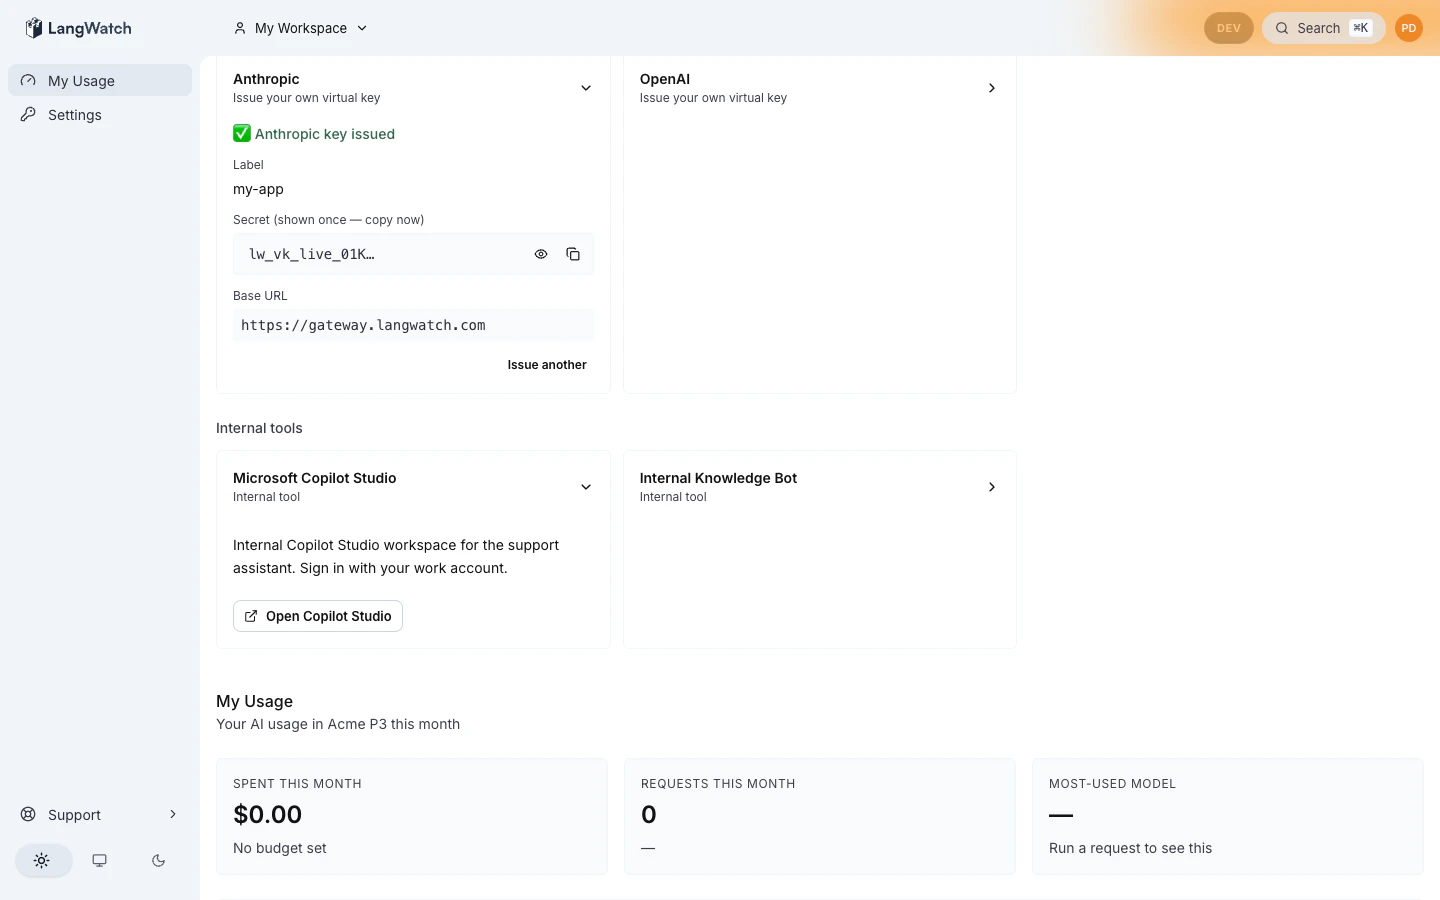Collapse the Microsoft Copilot Studio card

tap(586, 487)
